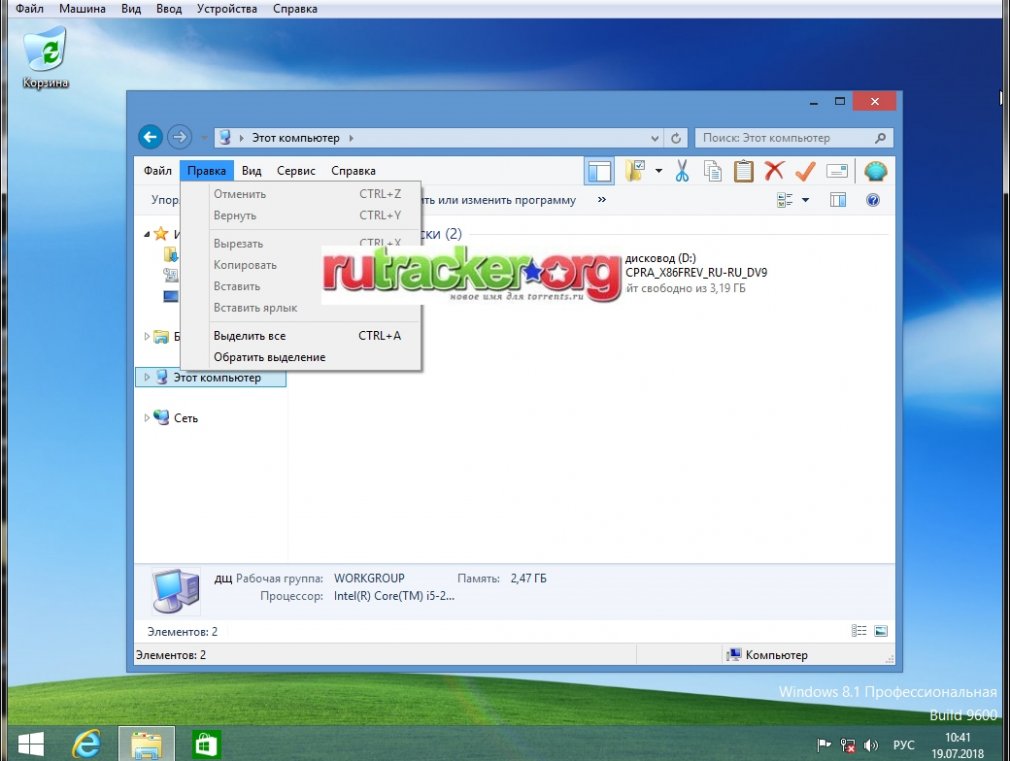Switch the РУС input language indicator
The height and width of the screenshot is (761, 1010).
point(904,745)
